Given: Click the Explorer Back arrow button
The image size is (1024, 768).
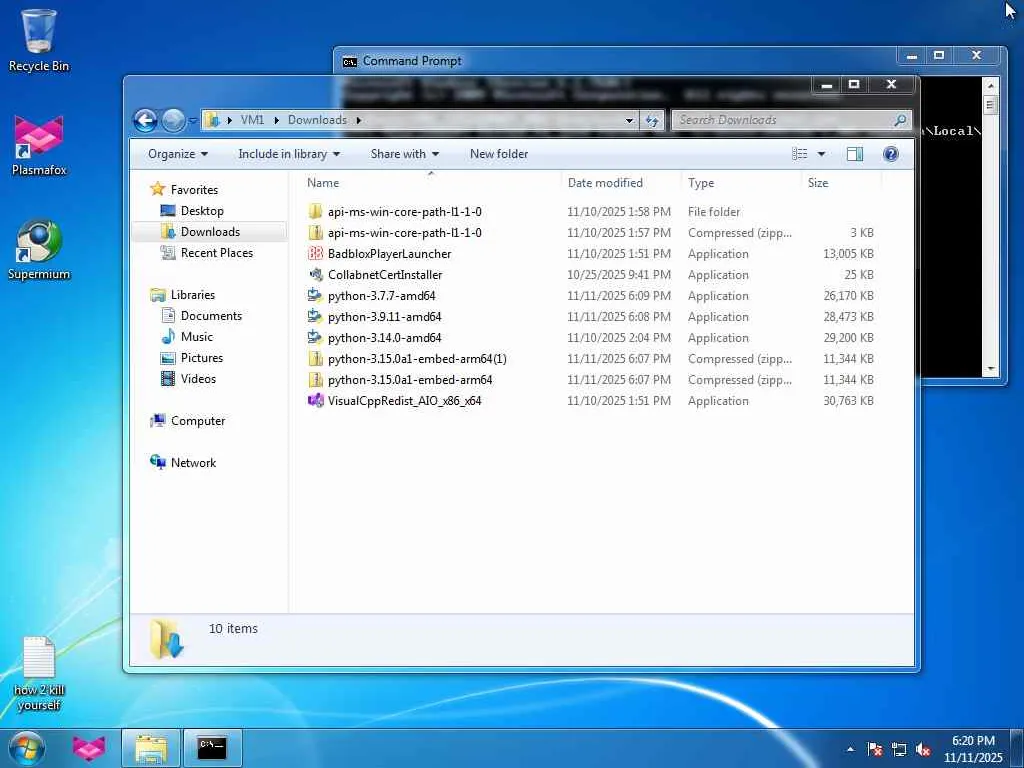Looking at the screenshot, I should click(145, 120).
